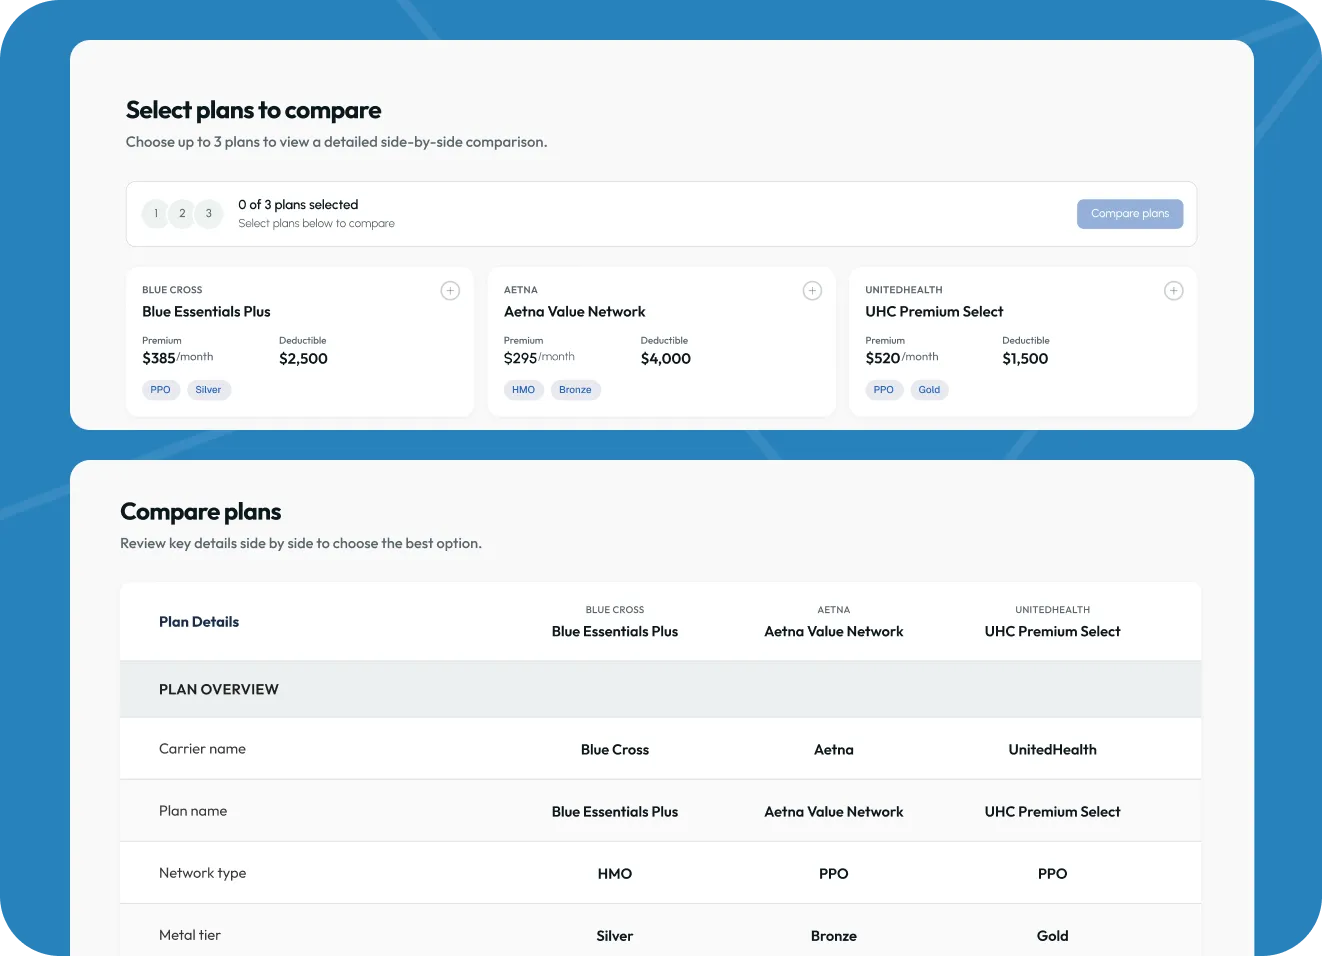Click the $1,500 deductible value

[1025, 359]
